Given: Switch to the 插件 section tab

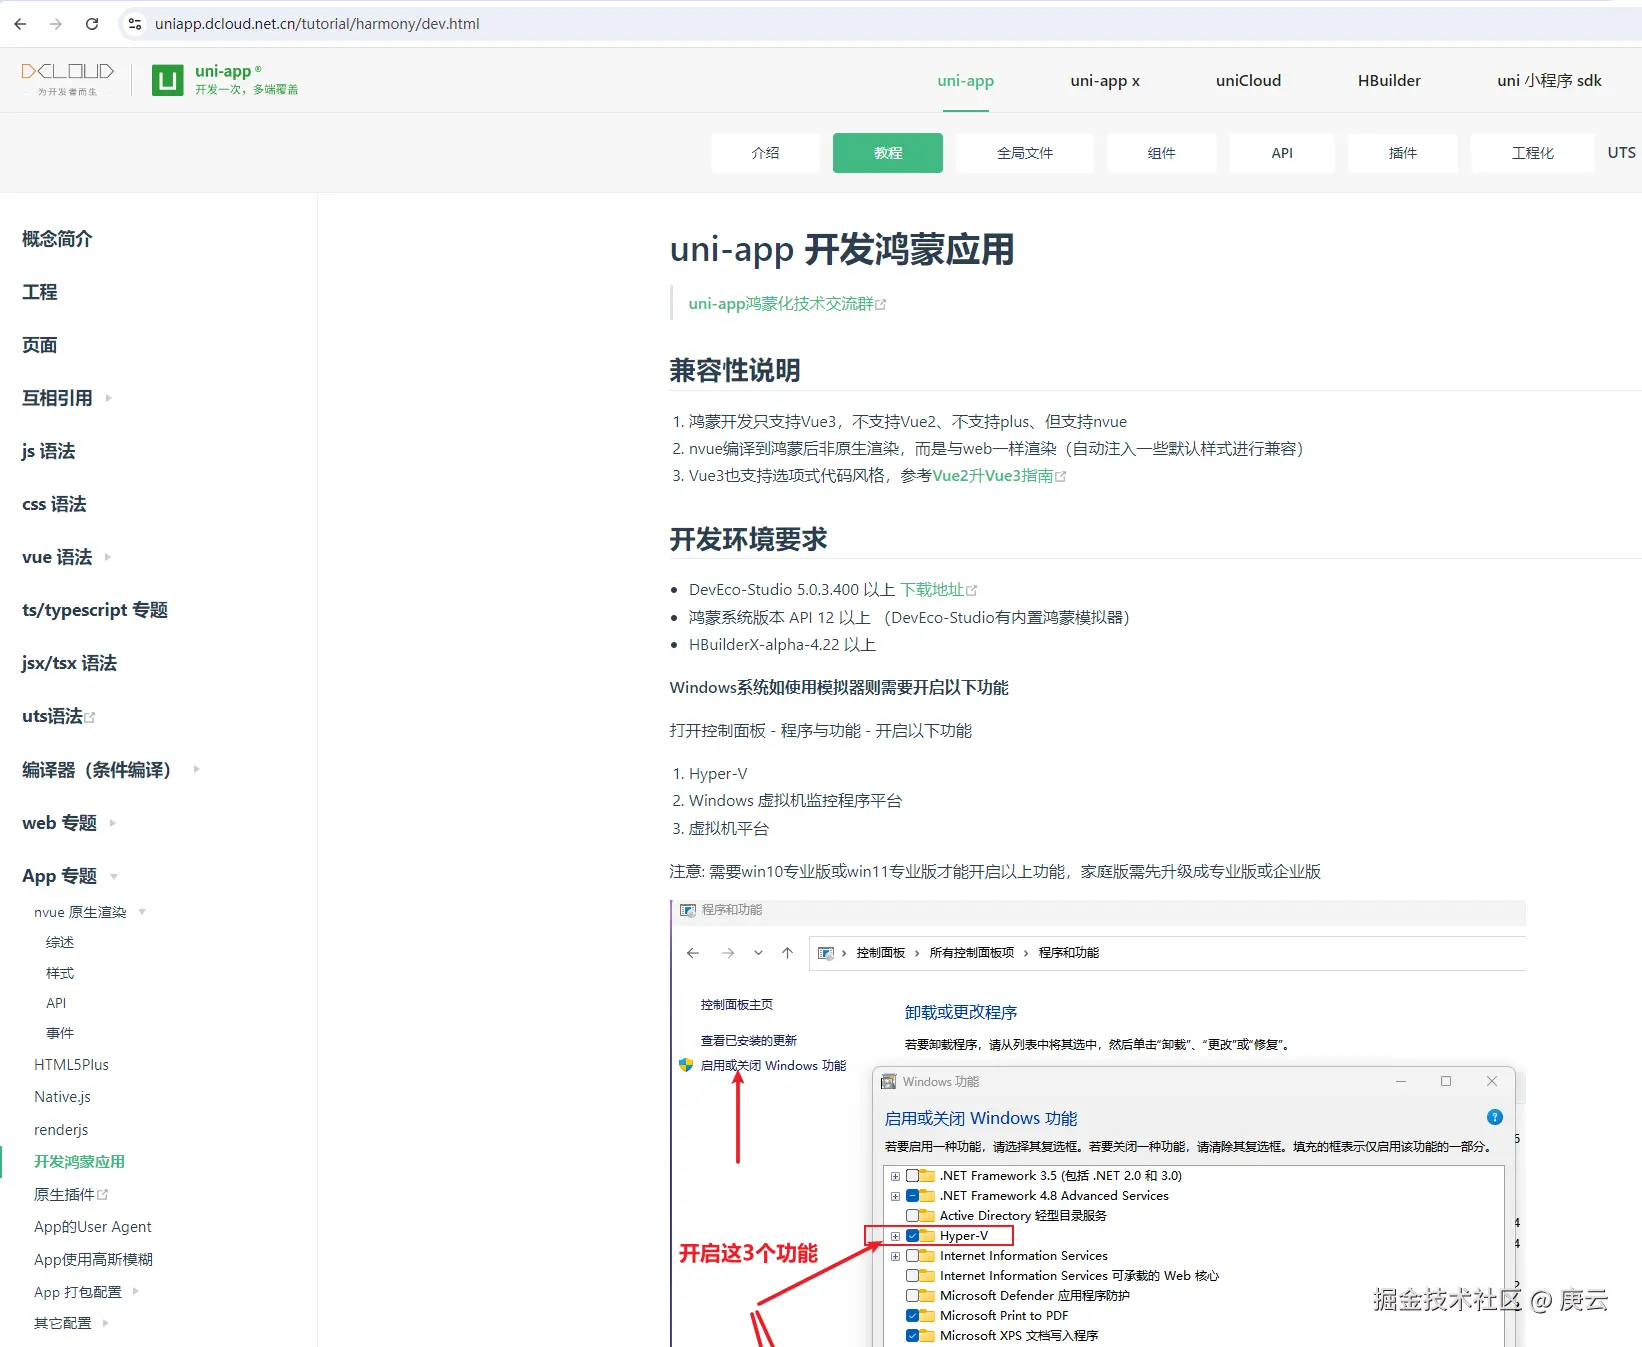Looking at the screenshot, I should point(1403,153).
